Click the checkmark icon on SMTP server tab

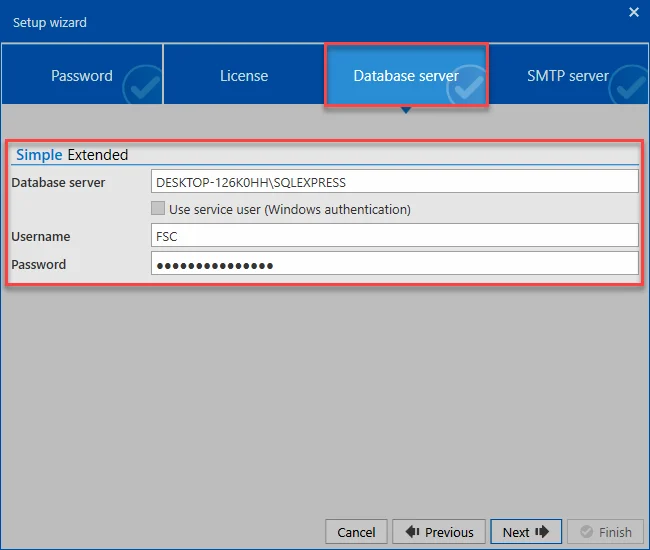click(628, 85)
